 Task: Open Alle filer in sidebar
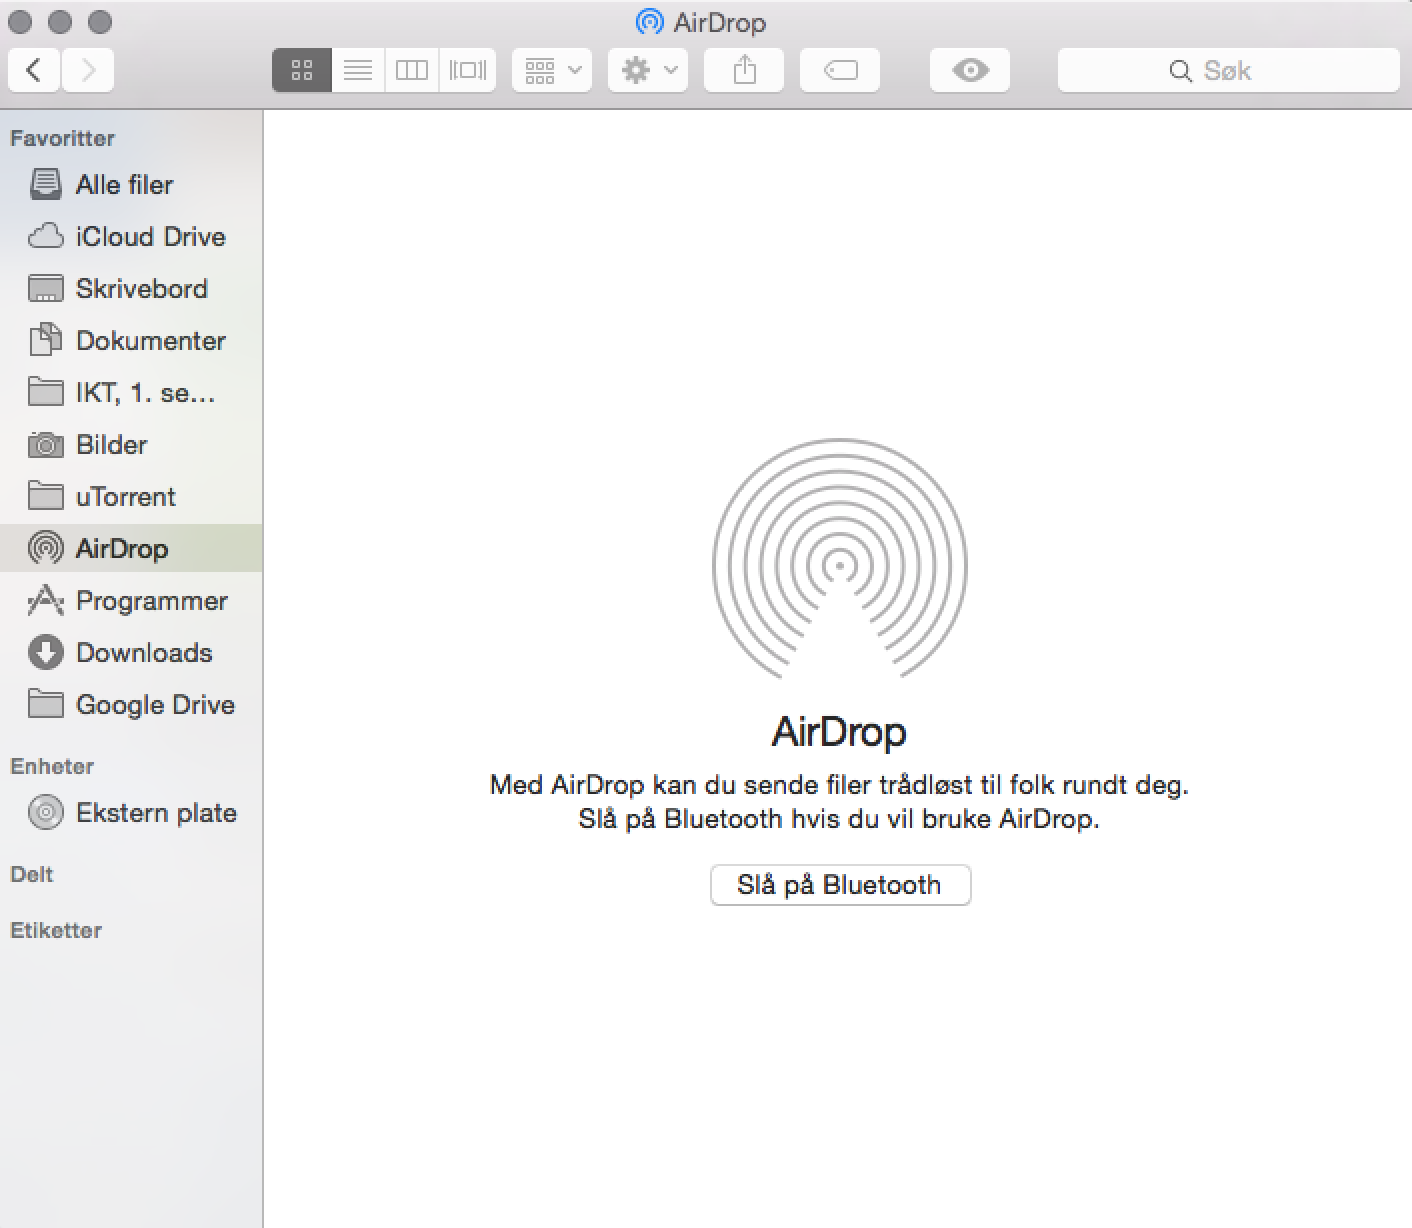[x=131, y=184]
